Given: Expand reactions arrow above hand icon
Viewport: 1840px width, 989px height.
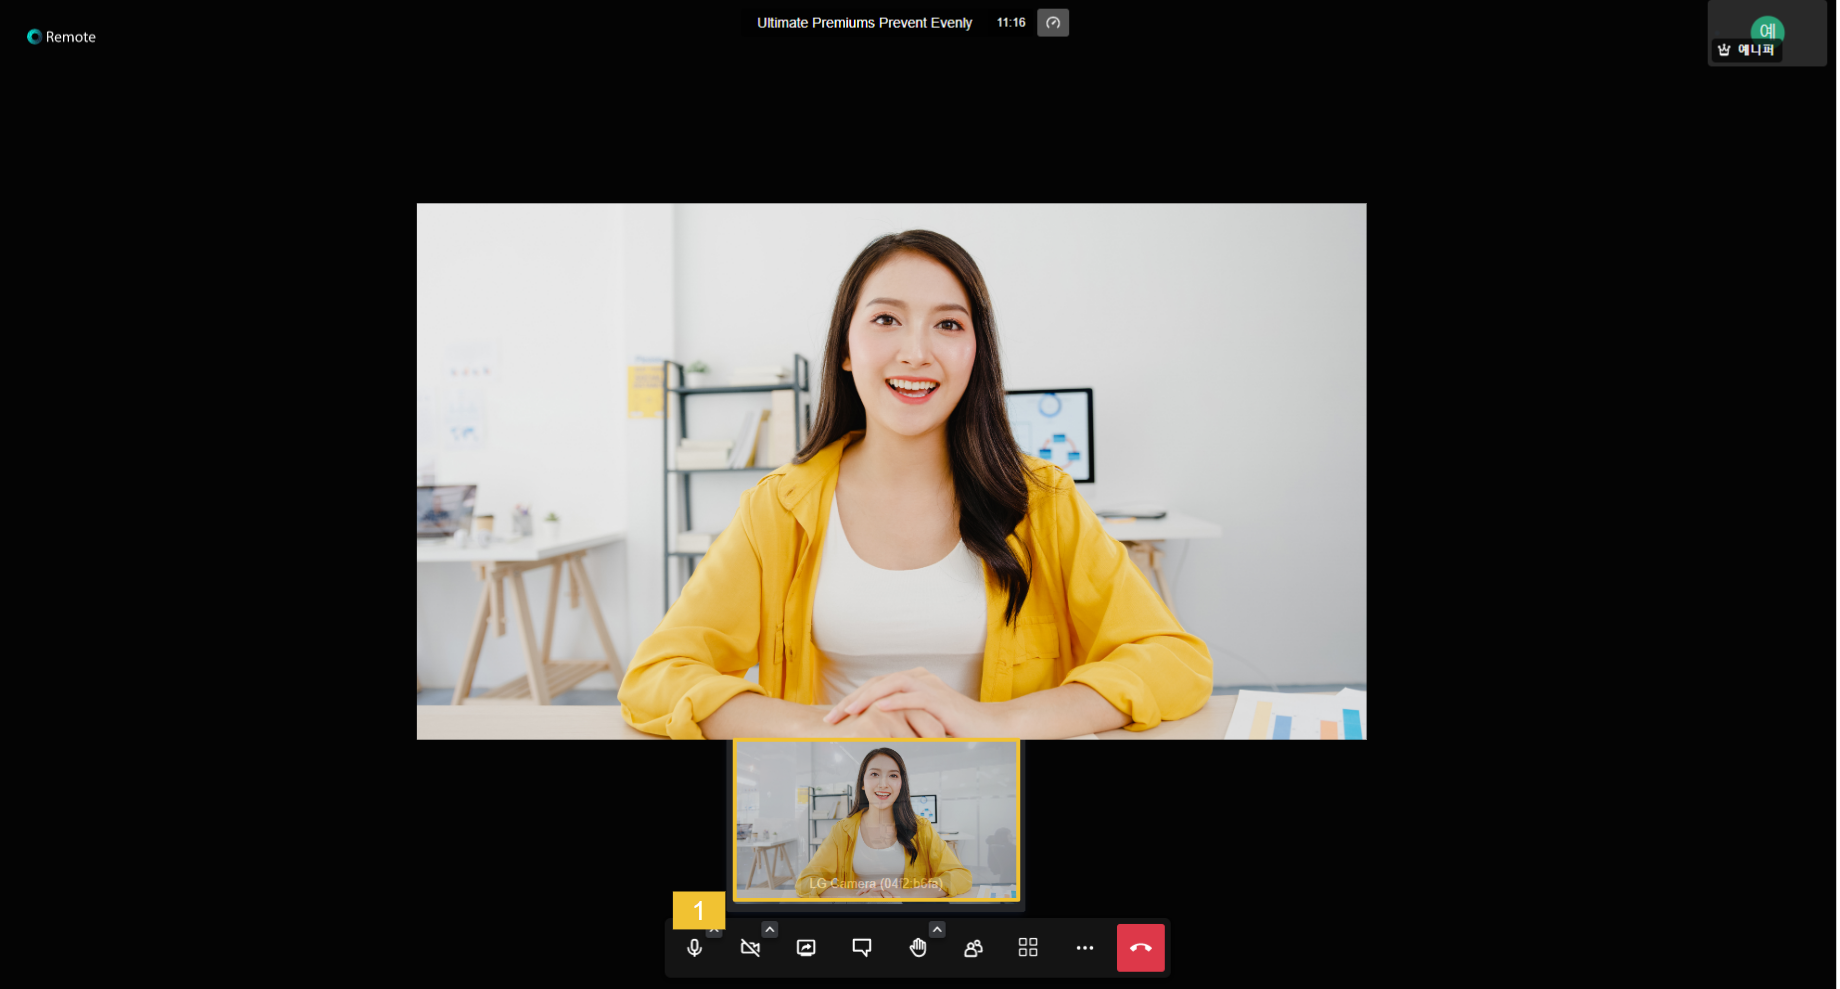Looking at the screenshot, I should click(x=937, y=930).
